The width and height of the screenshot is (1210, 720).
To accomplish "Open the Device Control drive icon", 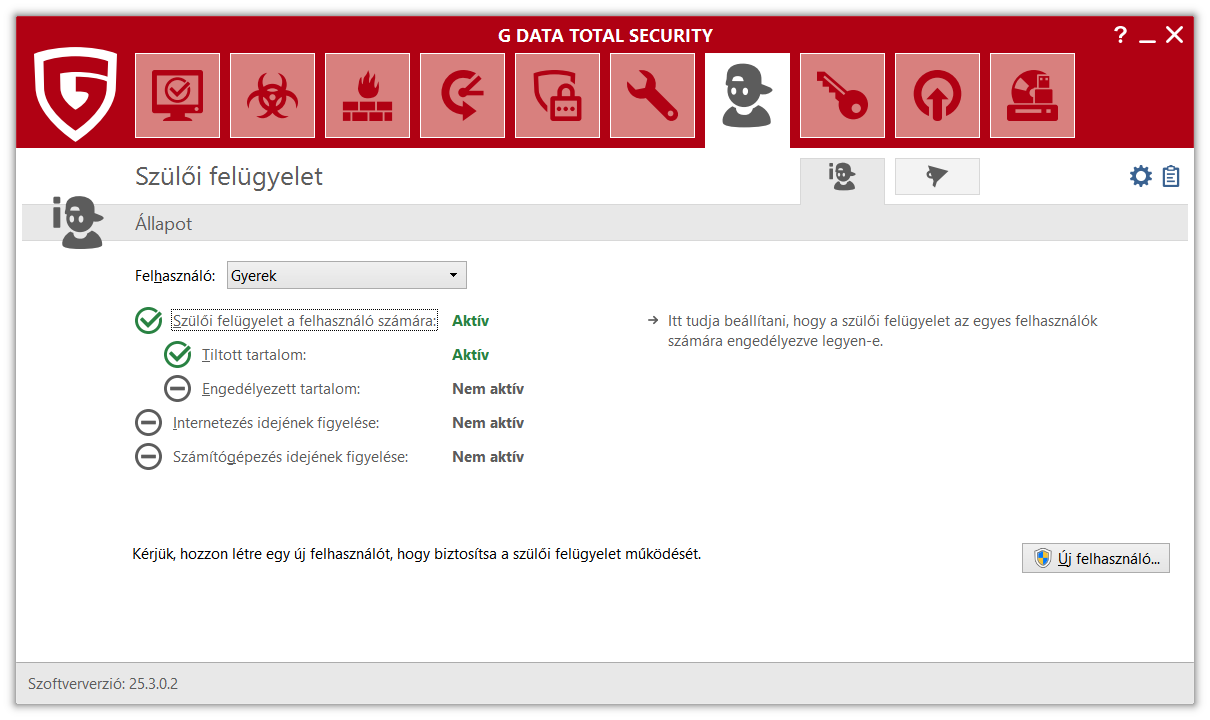I will pos(1032,95).
